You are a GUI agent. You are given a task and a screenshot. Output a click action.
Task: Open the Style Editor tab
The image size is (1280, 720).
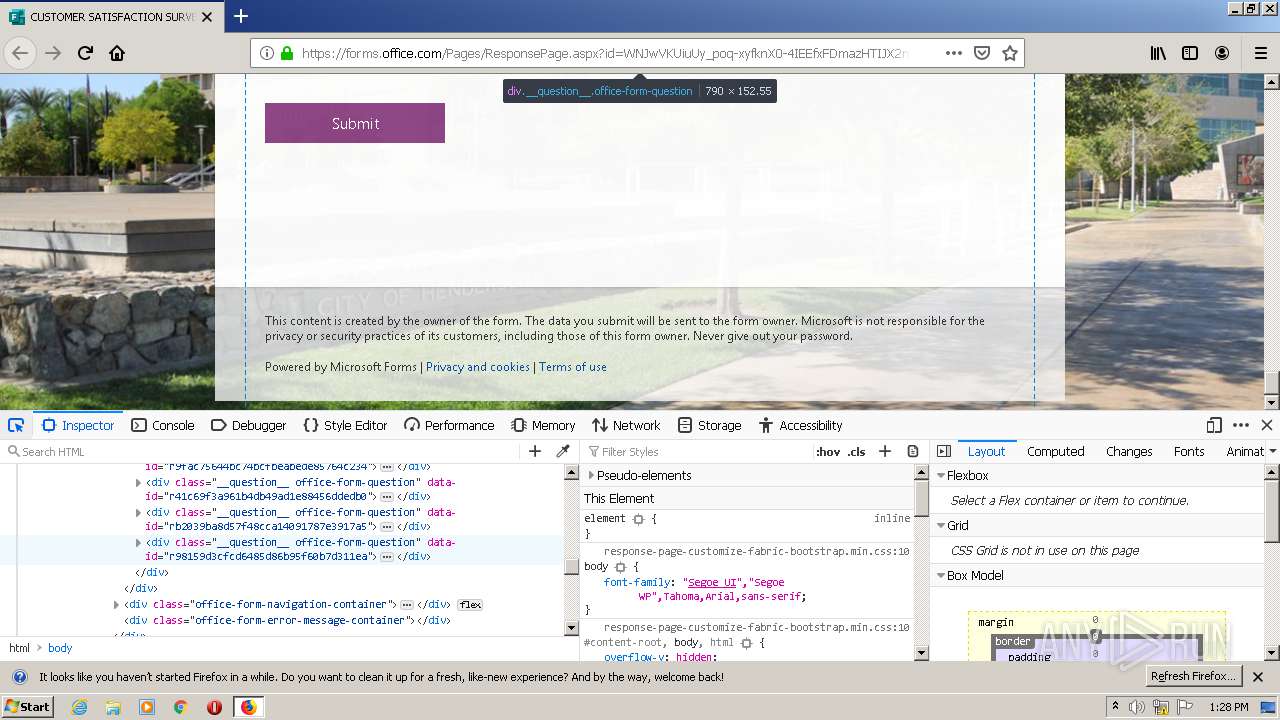click(345, 425)
